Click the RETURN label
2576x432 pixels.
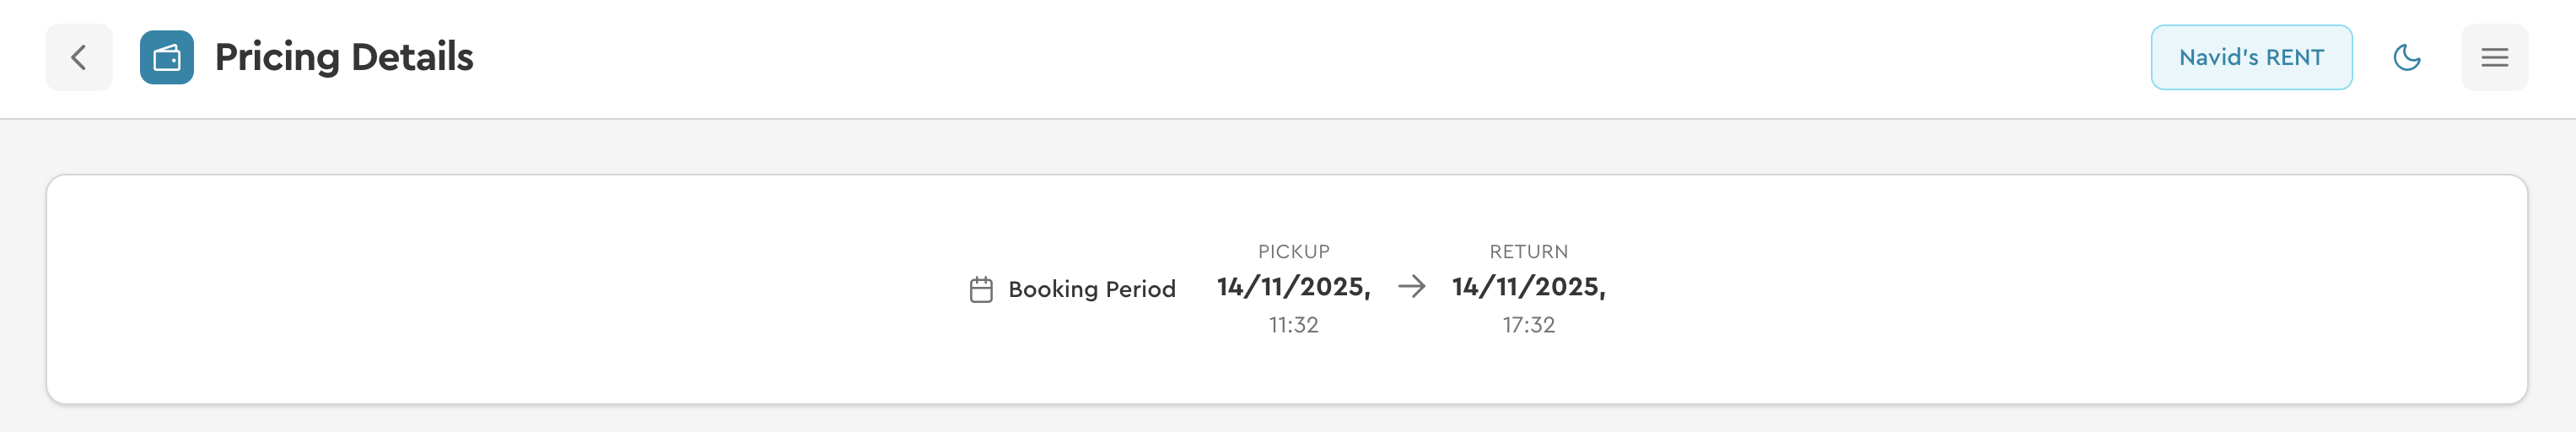1528,252
